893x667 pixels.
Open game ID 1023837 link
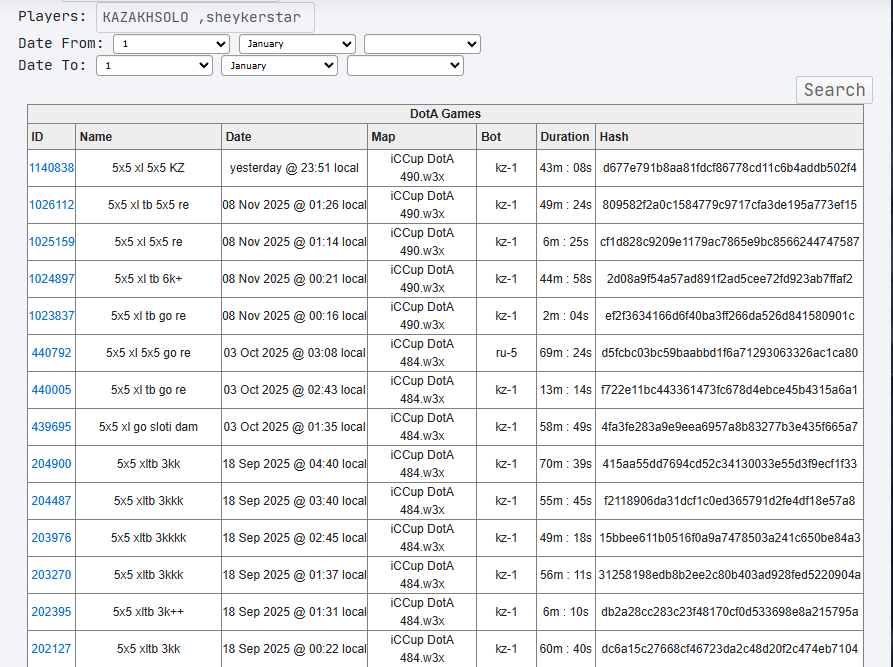coord(51,316)
